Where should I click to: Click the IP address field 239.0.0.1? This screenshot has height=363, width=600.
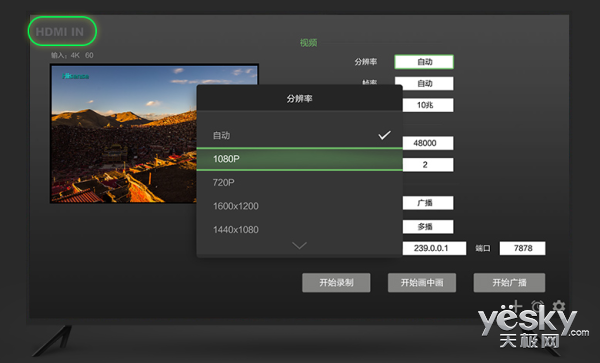pos(434,248)
